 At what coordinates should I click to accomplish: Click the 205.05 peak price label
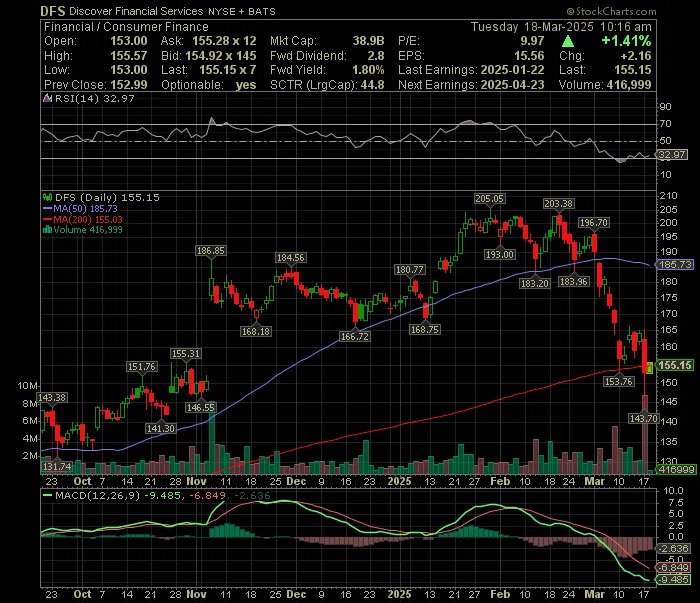(x=489, y=198)
